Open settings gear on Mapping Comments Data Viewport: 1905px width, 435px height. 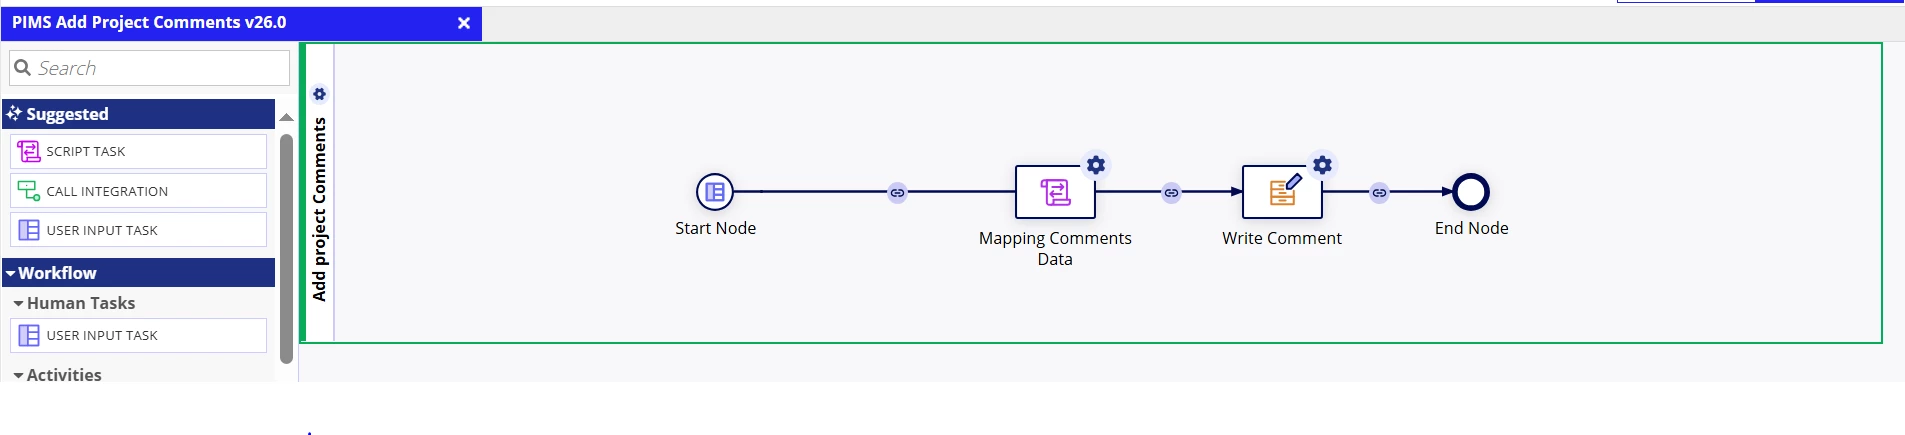coord(1096,165)
